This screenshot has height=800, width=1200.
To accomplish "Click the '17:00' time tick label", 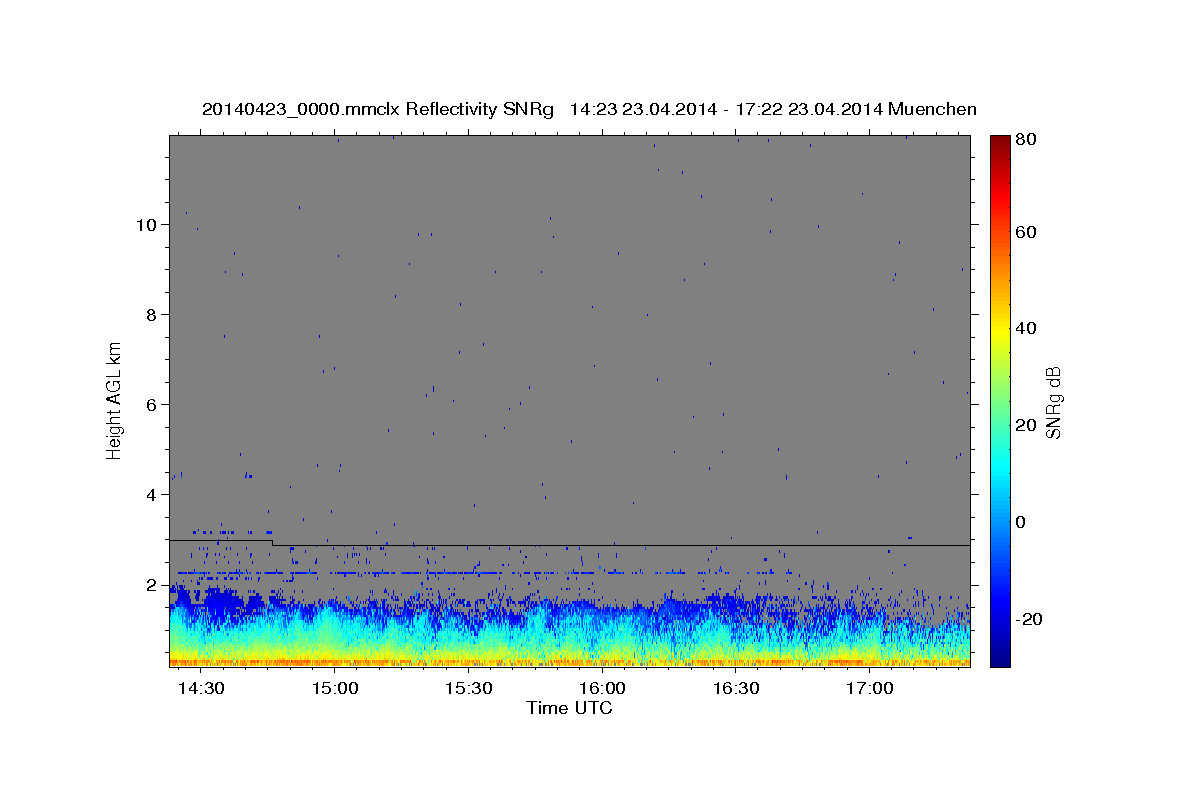I will point(870,689).
